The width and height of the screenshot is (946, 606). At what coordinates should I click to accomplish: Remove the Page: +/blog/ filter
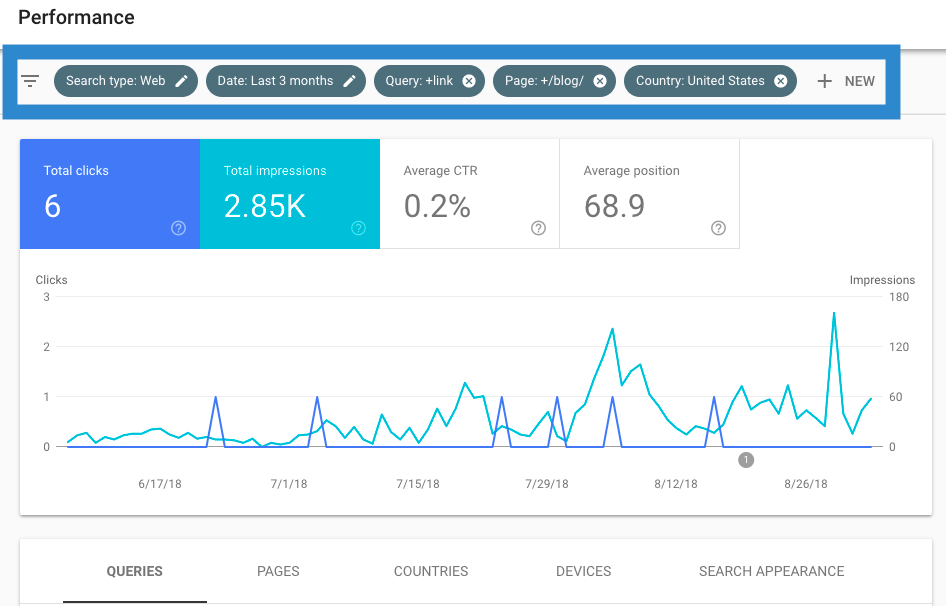click(x=599, y=81)
